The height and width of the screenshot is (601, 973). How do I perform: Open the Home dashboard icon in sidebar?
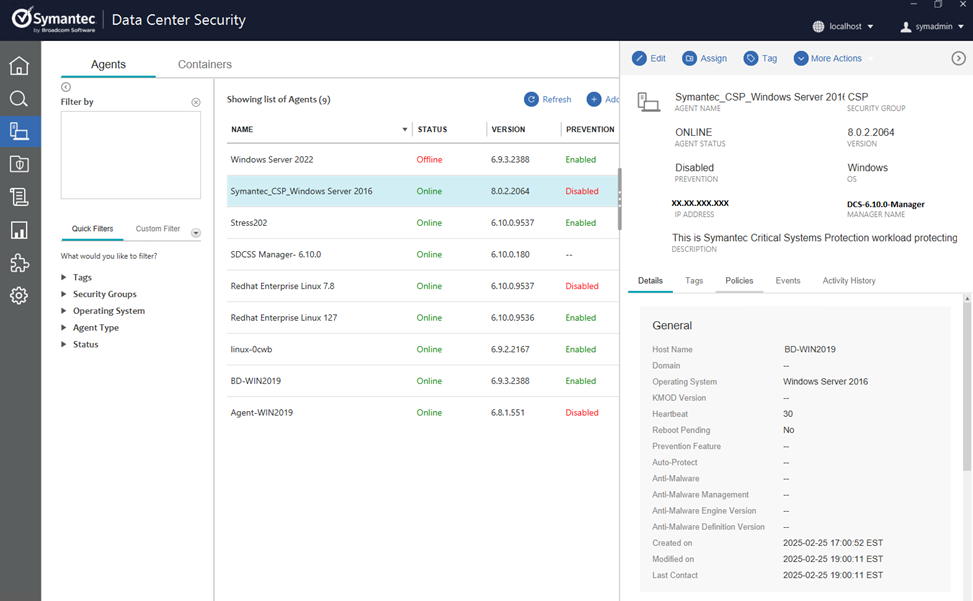click(x=19, y=66)
